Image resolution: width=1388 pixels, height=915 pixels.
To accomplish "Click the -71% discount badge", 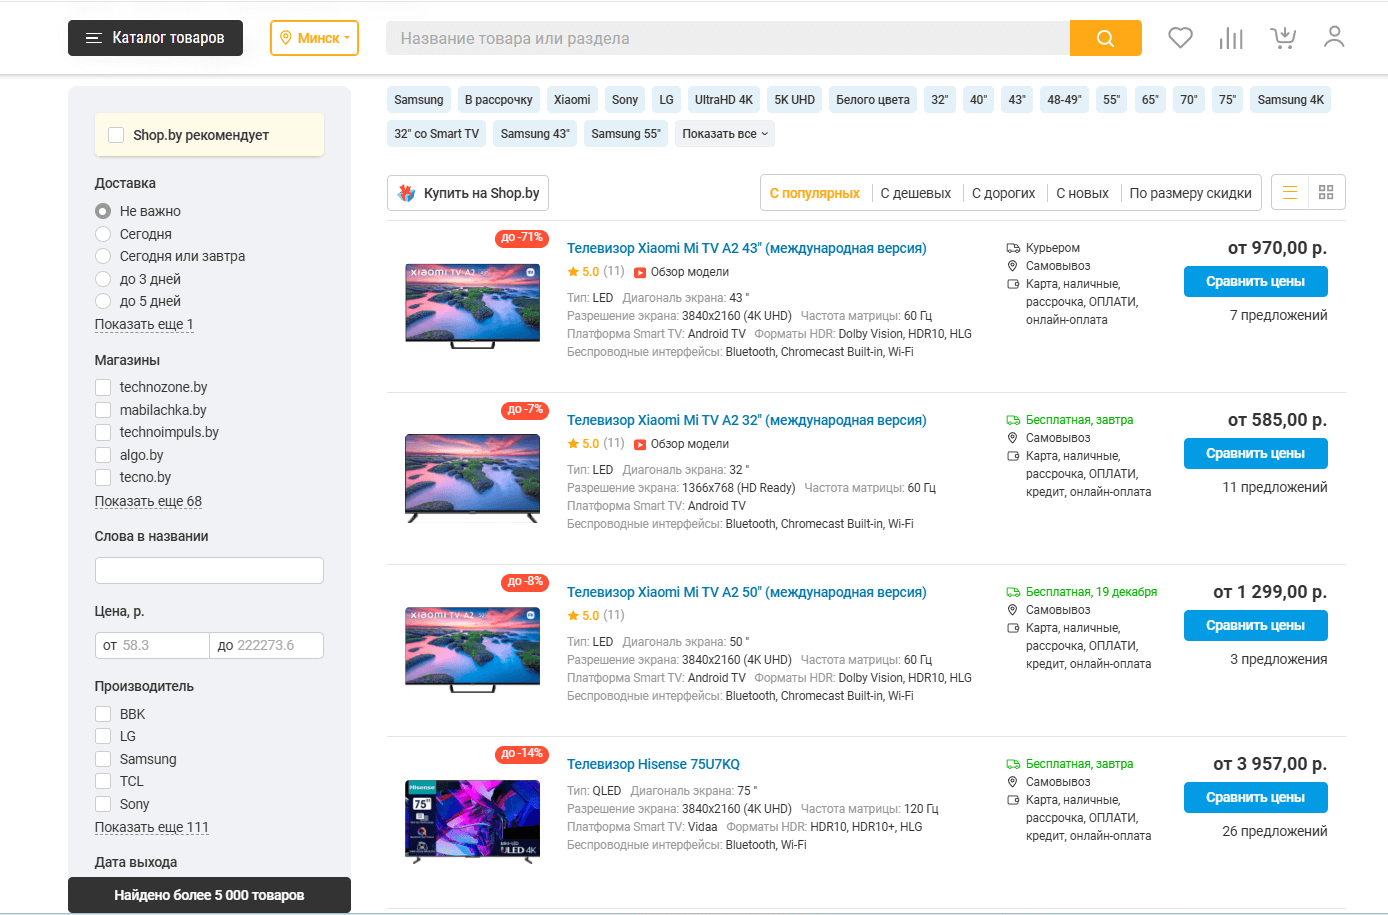I will [x=521, y=238].
